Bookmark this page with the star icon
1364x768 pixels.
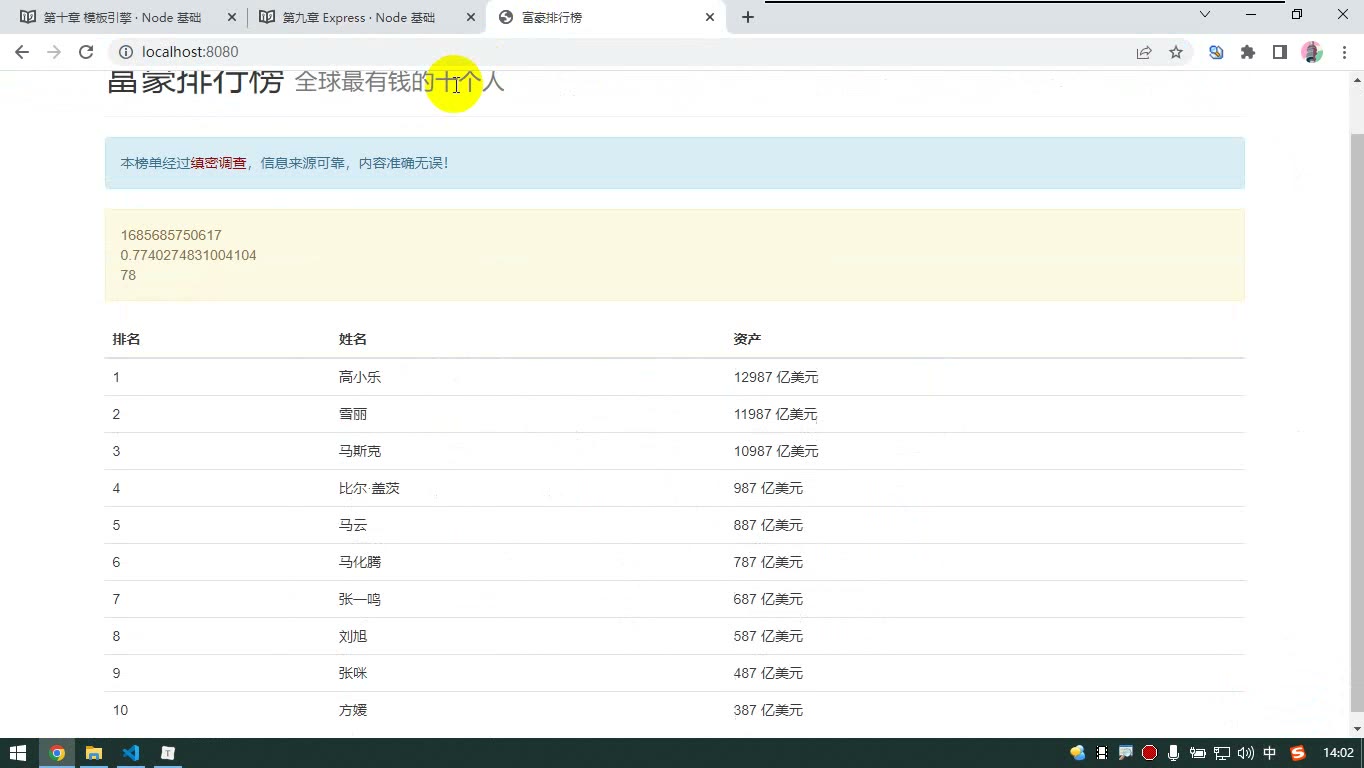[x=1176, y=52]
